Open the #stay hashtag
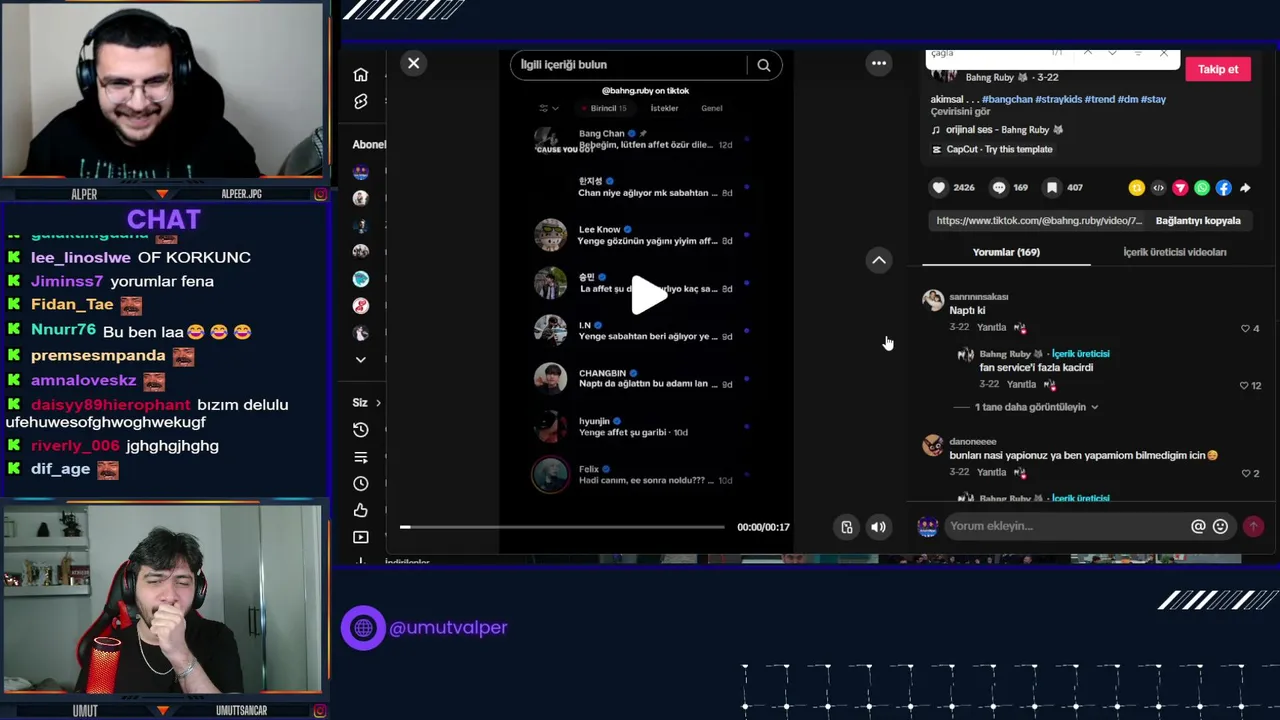This screenshot has width=1280, height=720. pyautogui.click(x=1153, y=99)
